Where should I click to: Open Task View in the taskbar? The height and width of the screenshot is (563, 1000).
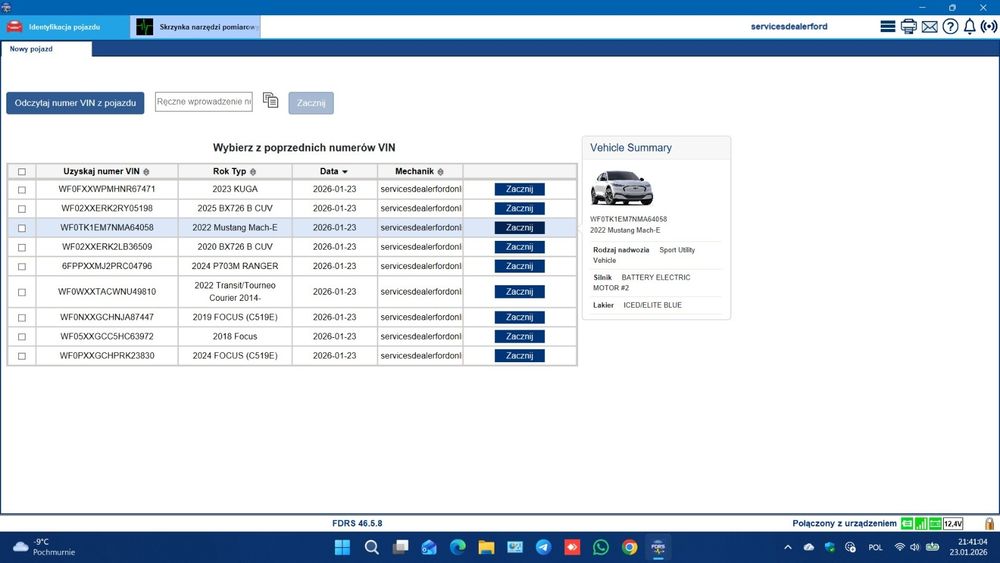tap(401, 547)
